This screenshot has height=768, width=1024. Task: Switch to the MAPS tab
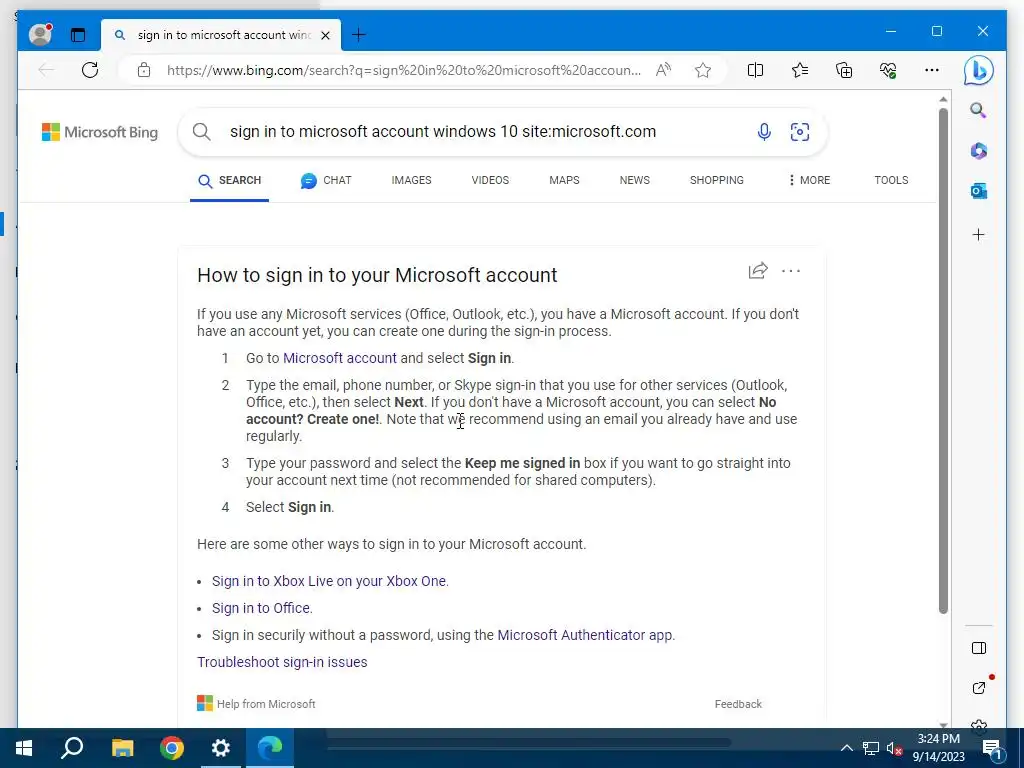pos(564,180)
